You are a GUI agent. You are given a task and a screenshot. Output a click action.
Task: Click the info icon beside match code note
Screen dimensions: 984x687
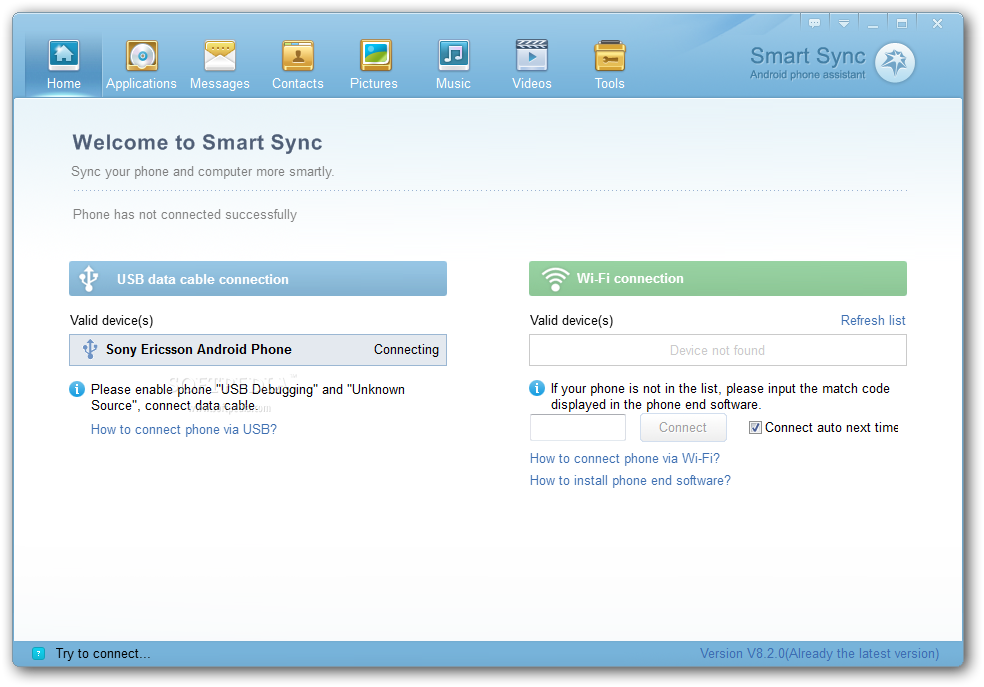tap(537, 388)
